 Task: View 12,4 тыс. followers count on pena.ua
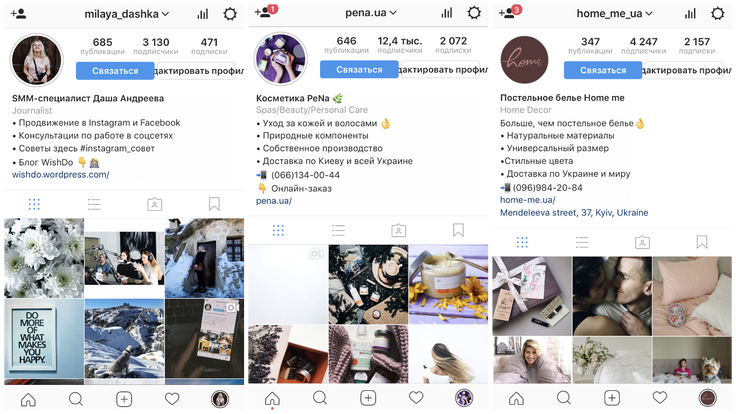click(400, 45)
